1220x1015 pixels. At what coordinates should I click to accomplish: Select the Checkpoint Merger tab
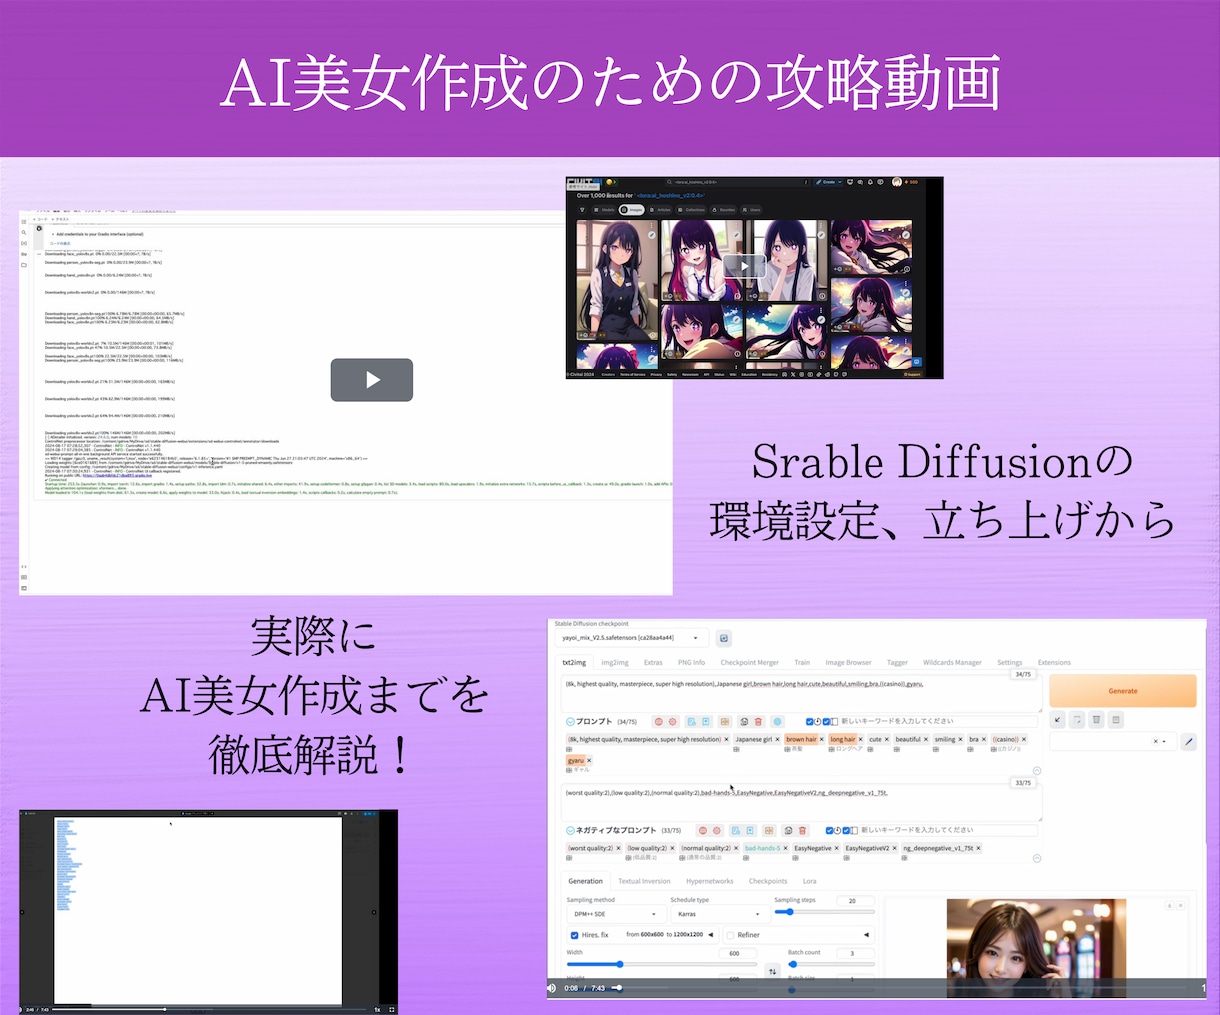point(749,662)
